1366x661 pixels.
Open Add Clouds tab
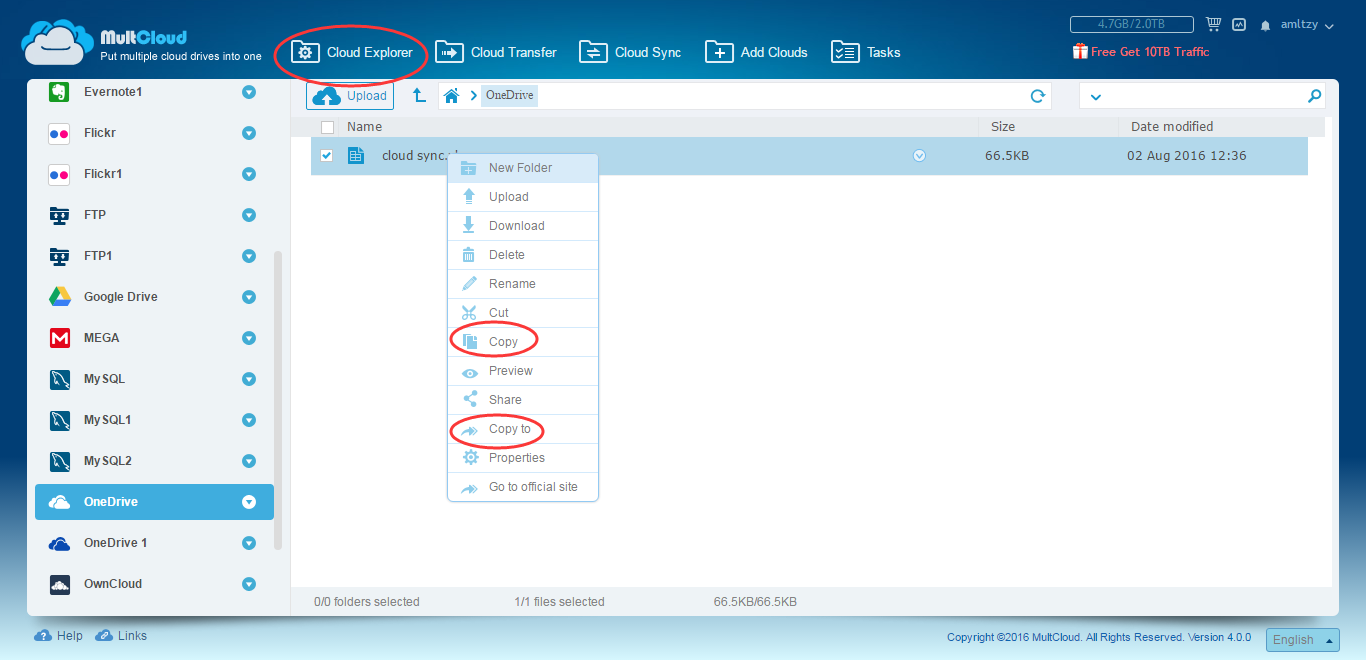pos(756,52)
